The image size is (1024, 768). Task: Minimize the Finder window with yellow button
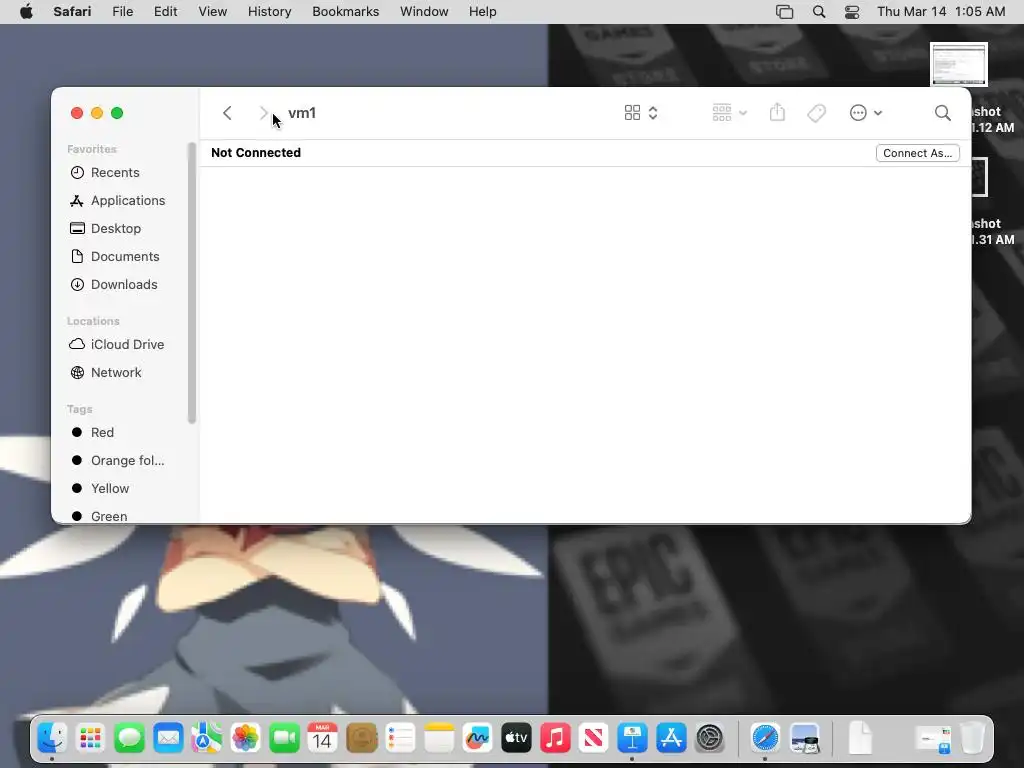pos(97,113)
